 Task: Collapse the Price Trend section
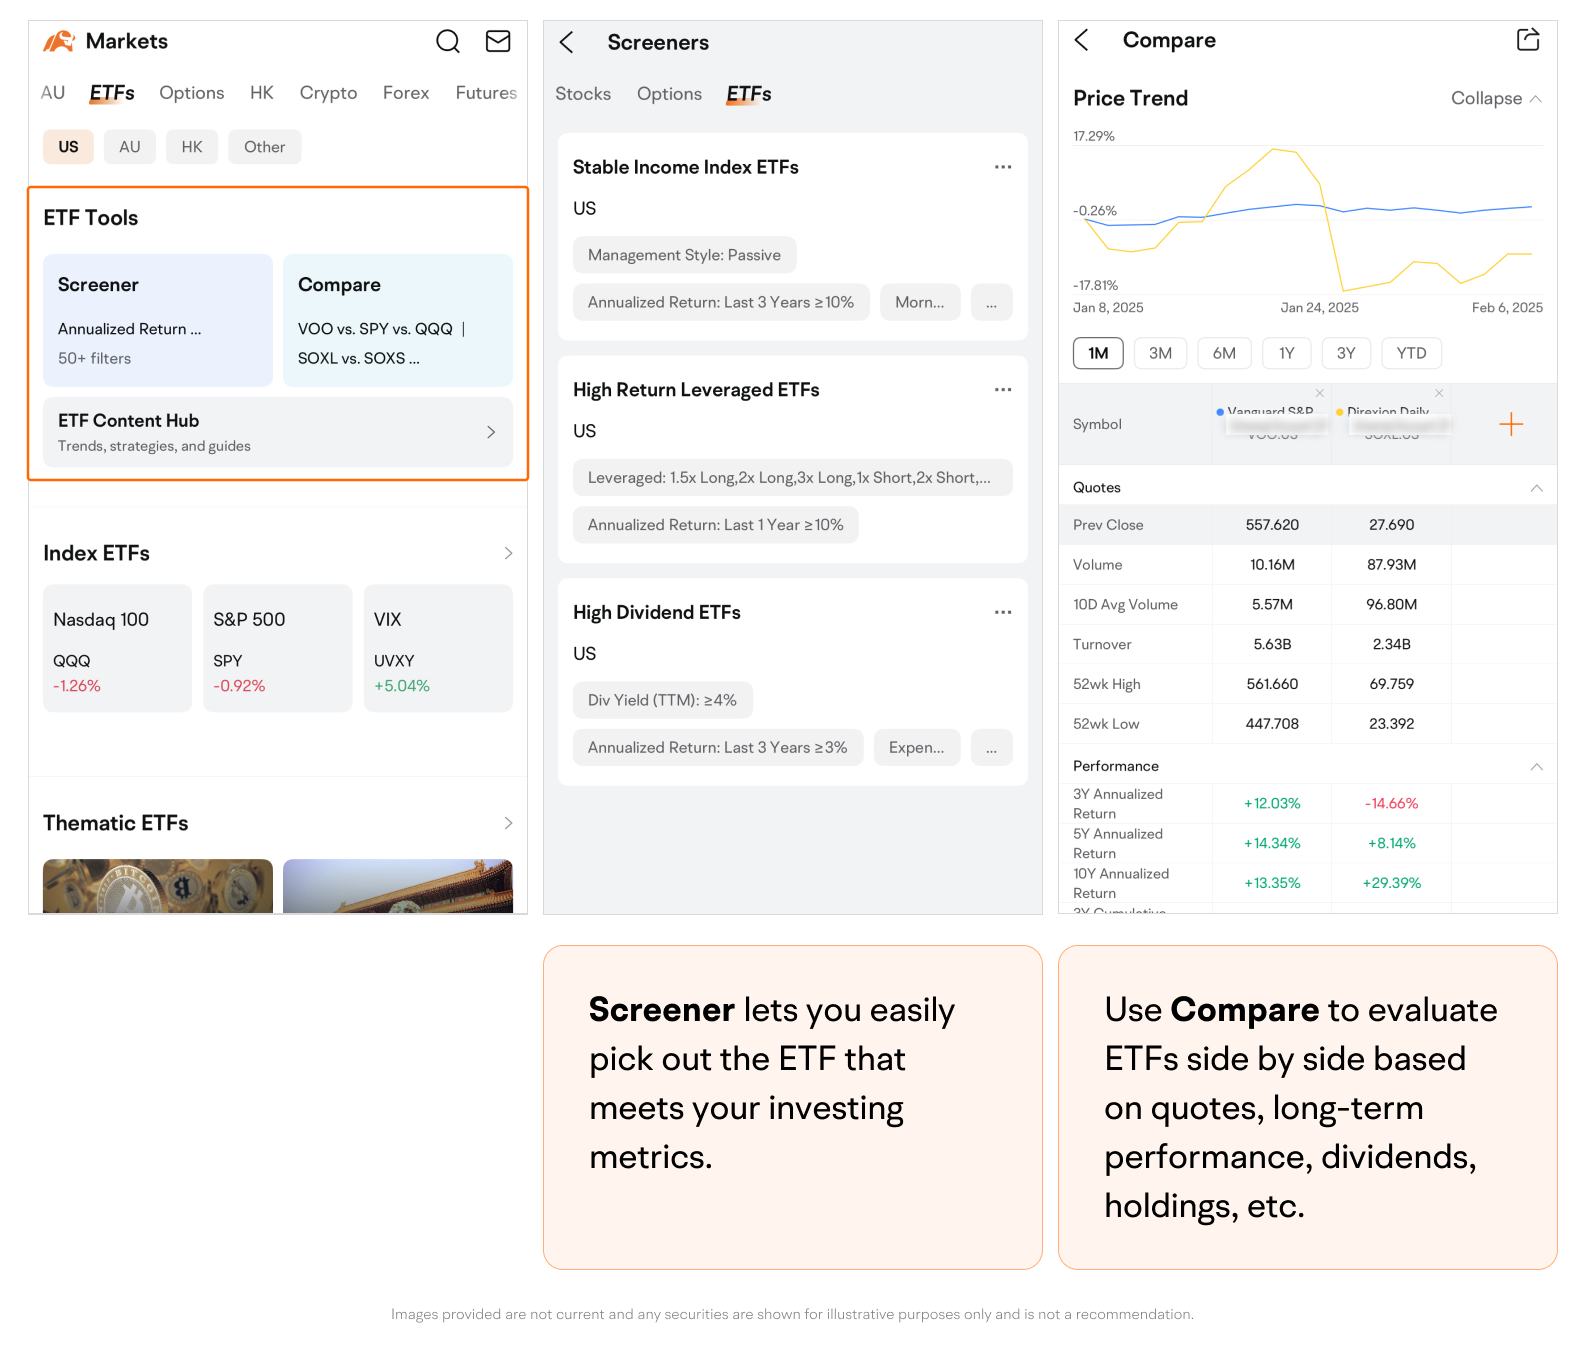coord(1495,98)
